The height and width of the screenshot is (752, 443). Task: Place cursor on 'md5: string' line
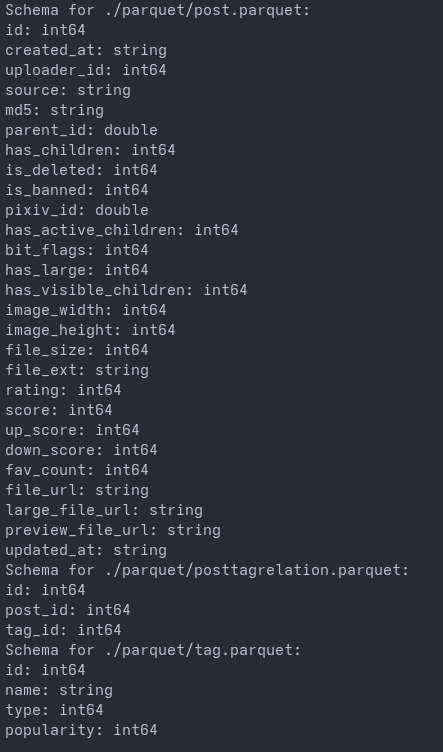click(55, 110)
